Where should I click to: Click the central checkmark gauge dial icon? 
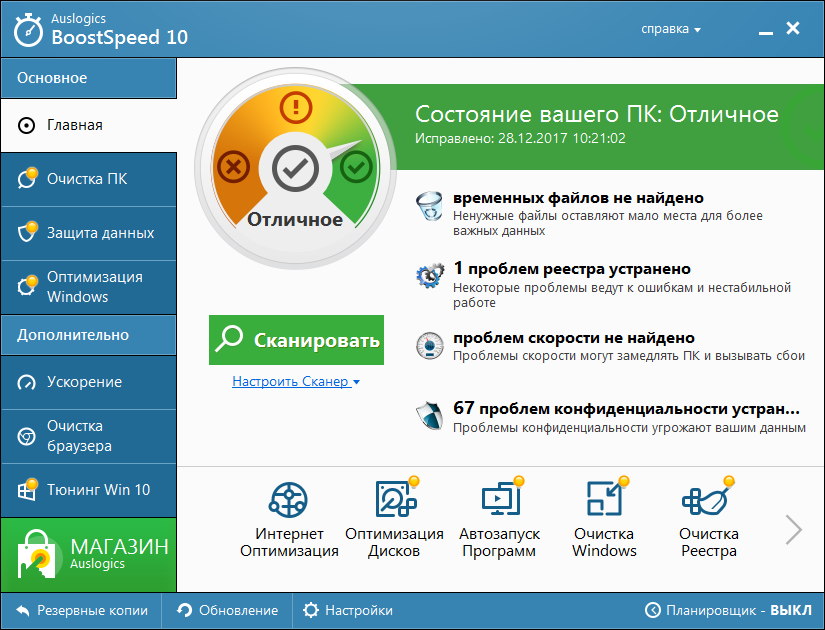pos(295,169)
